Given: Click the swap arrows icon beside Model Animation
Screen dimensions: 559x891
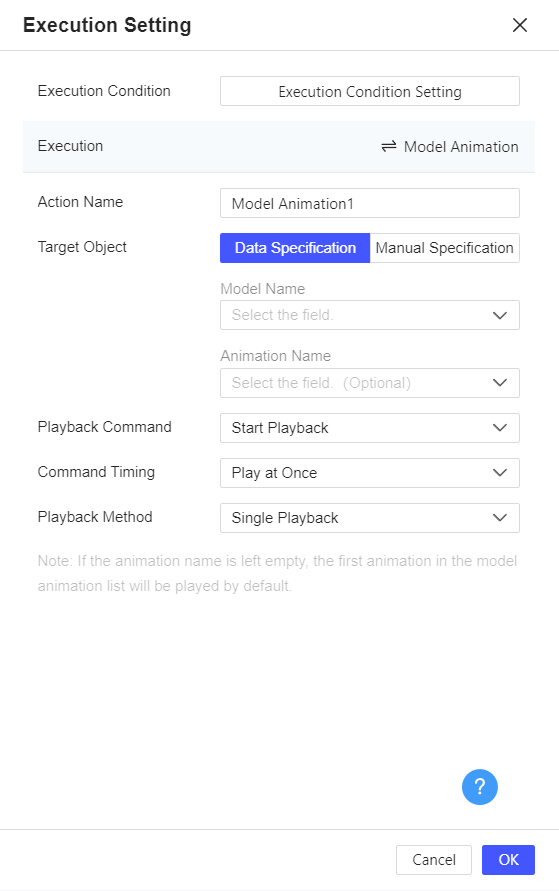Looking at the screenshot, I should (389, 147).
